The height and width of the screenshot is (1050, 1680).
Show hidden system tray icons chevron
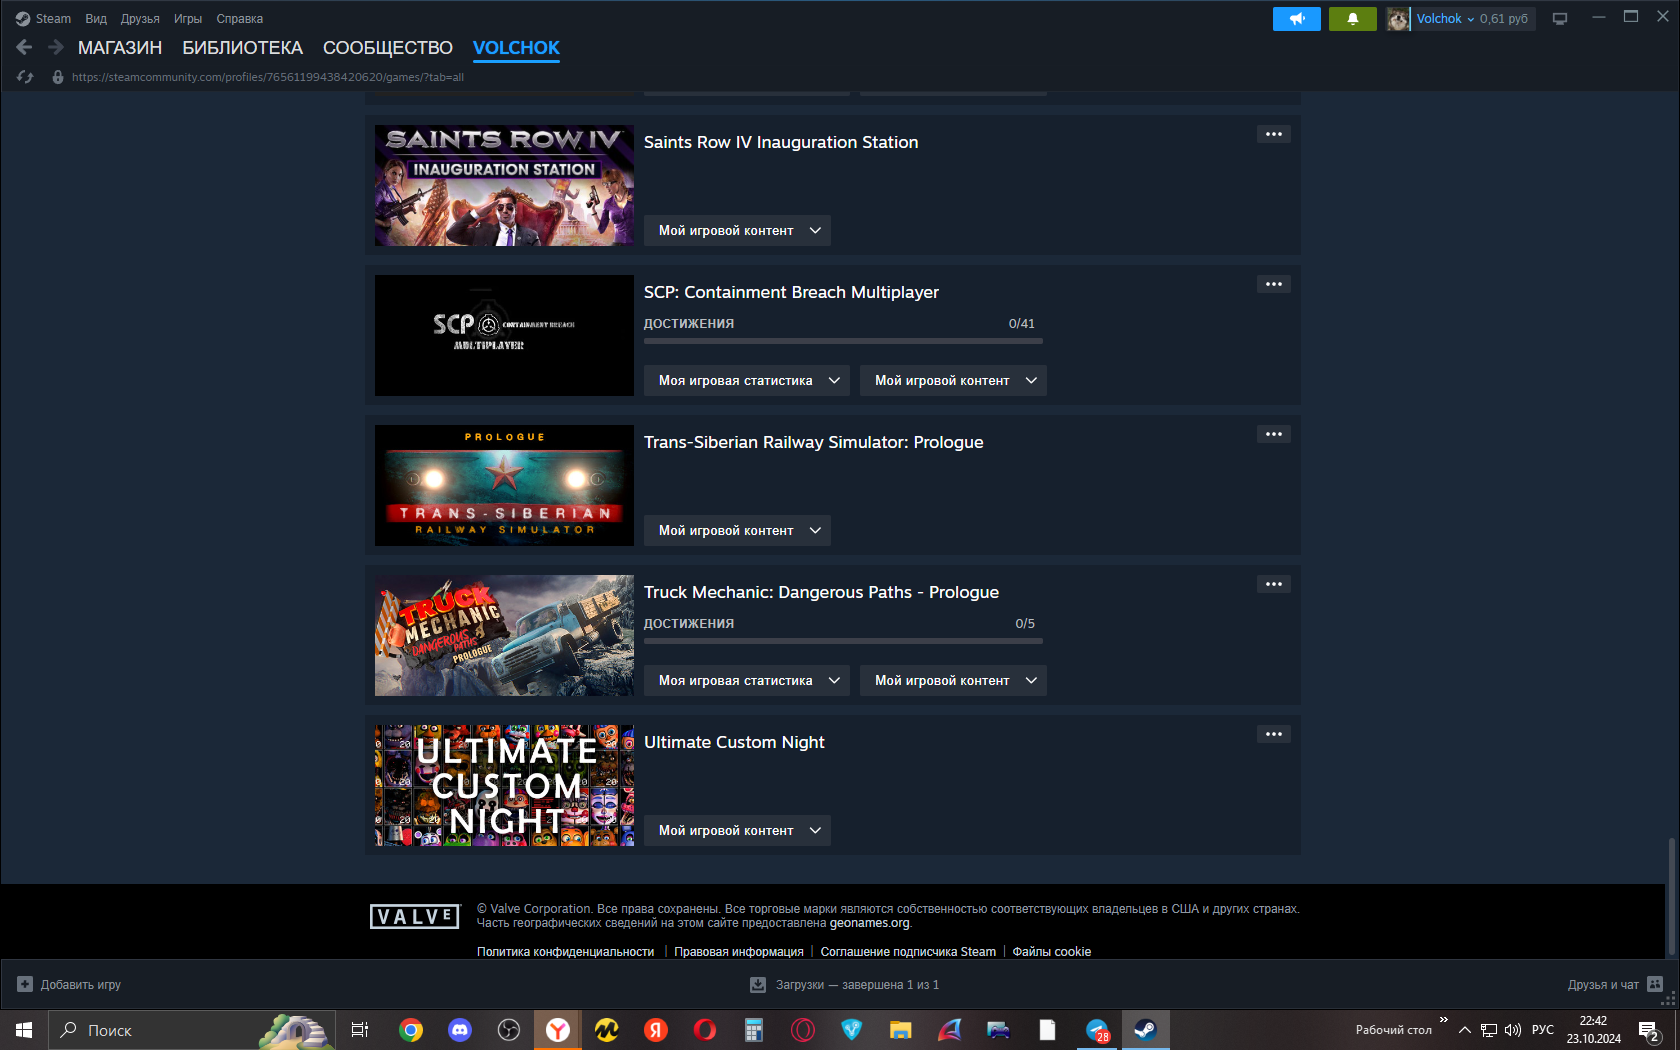(x=1465, y=1030)
